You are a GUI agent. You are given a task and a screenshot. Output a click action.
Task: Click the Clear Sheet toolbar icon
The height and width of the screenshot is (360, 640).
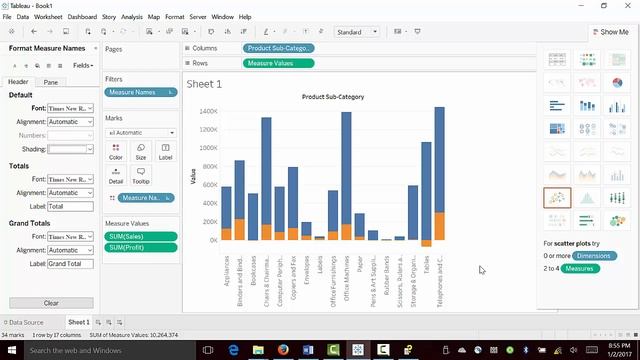point(185,31)
